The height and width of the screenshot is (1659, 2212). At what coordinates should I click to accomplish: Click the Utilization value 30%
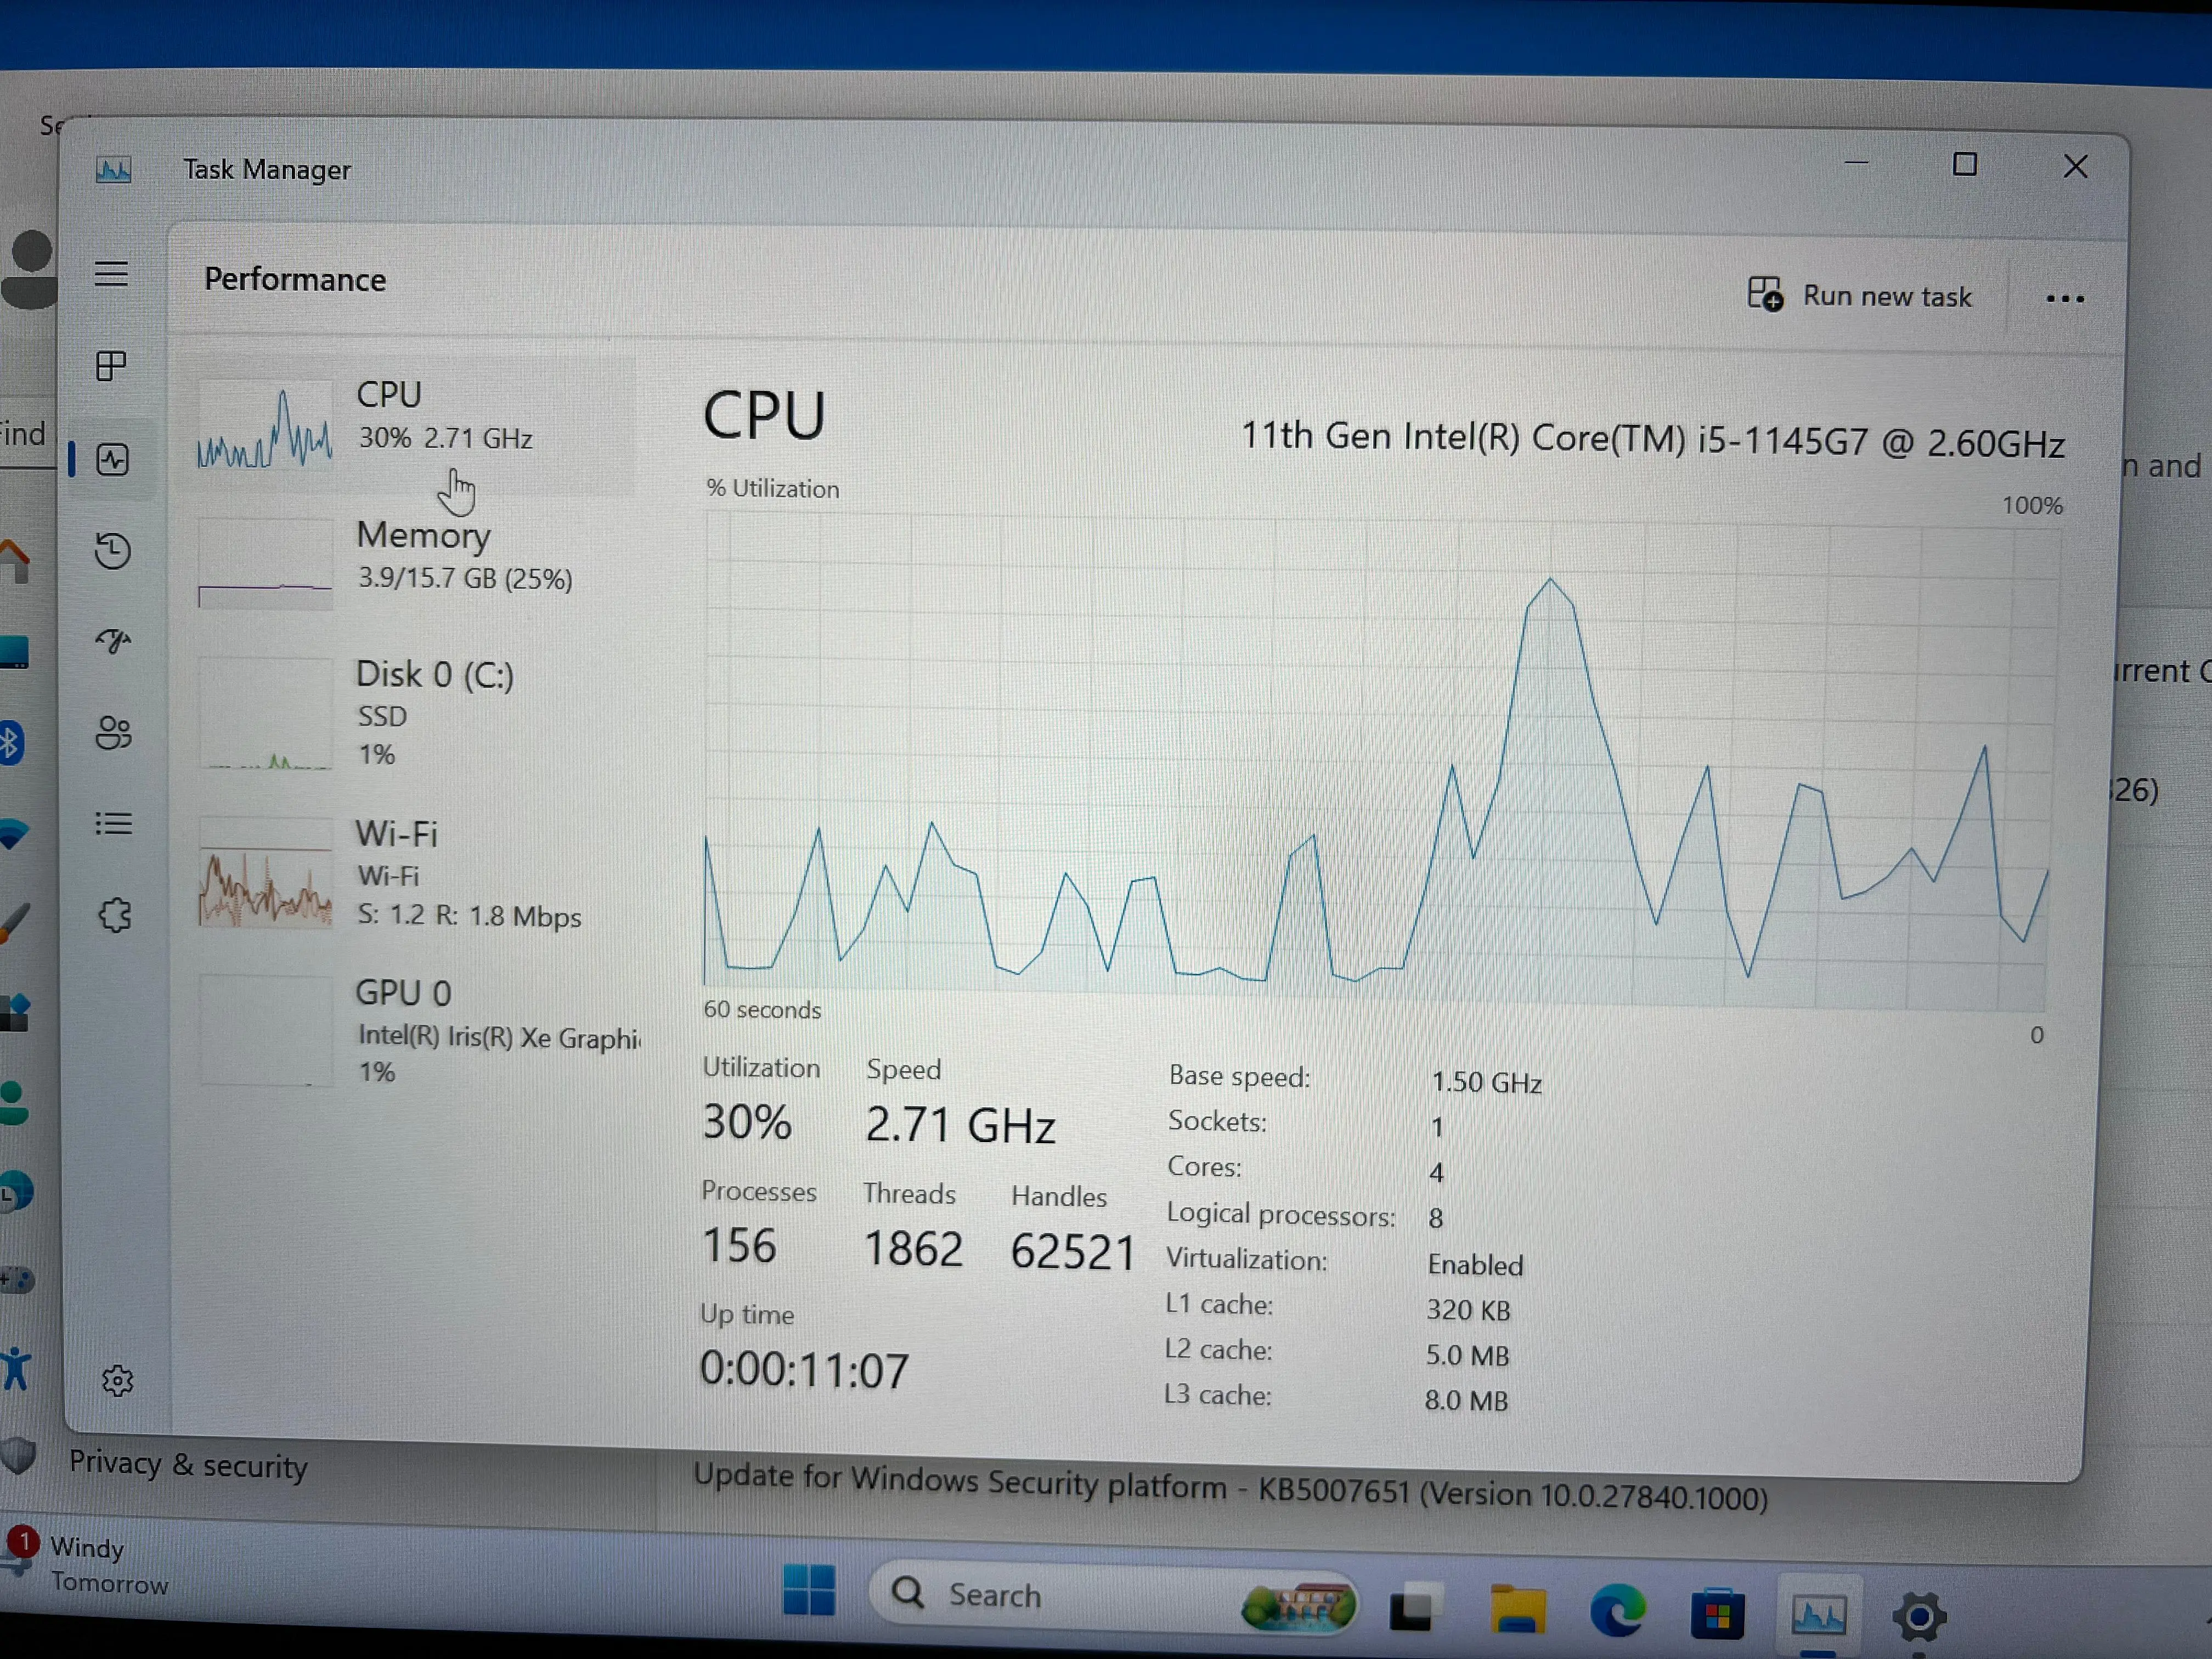[x=747, y=1122]
